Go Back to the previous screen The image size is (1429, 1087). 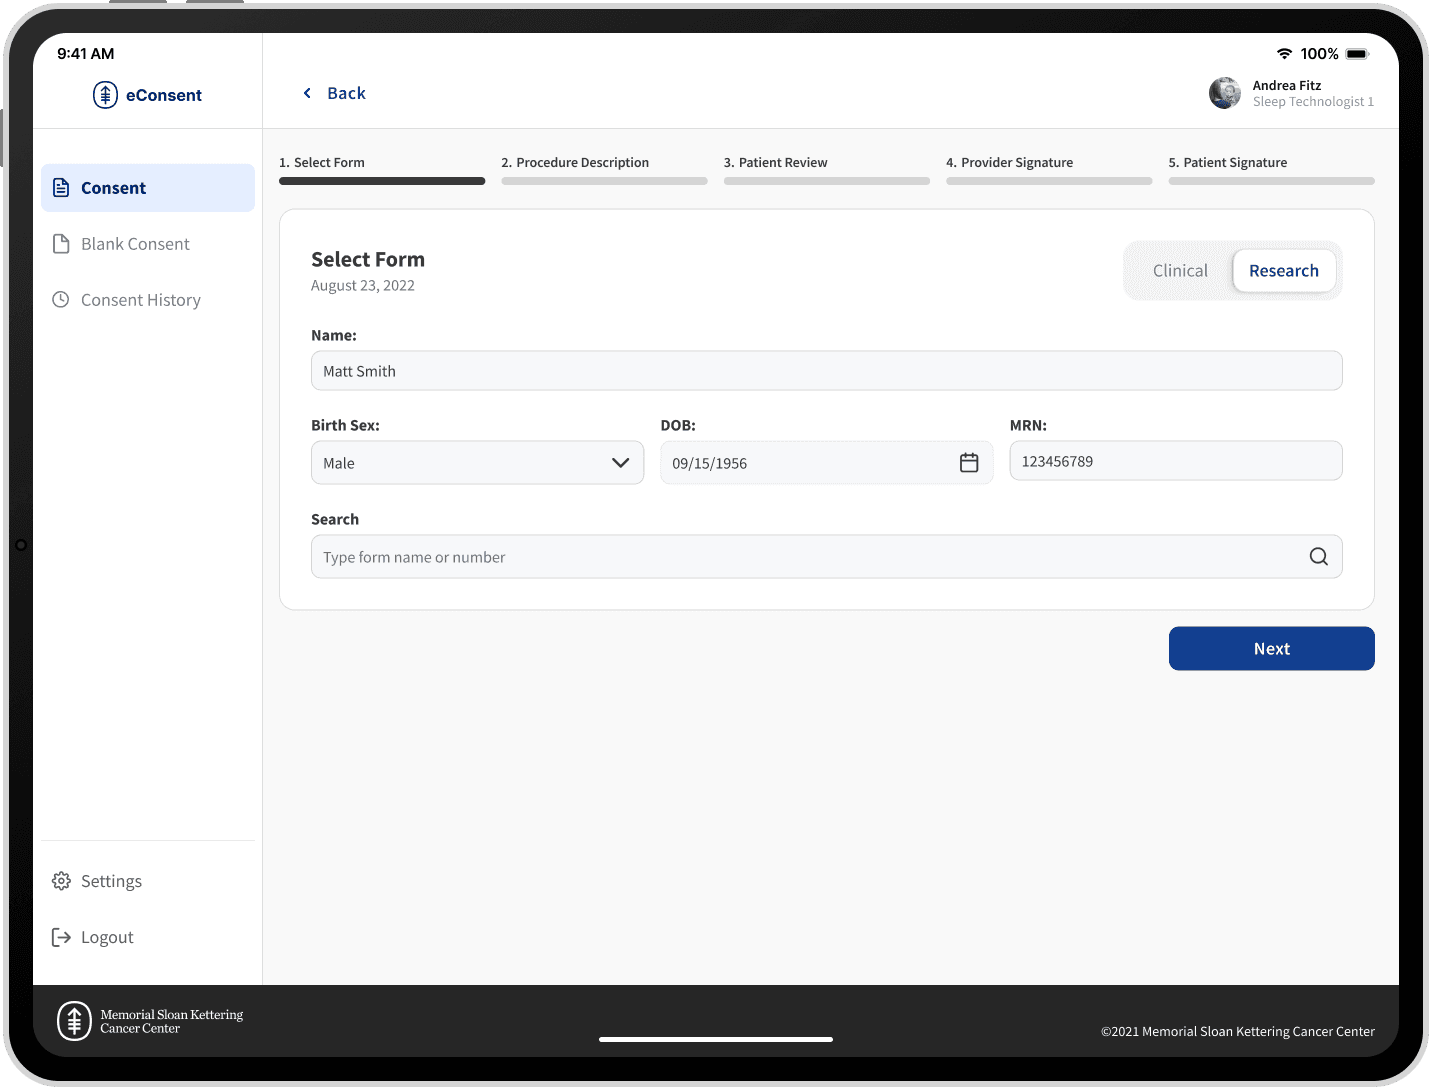pos(335,93)
